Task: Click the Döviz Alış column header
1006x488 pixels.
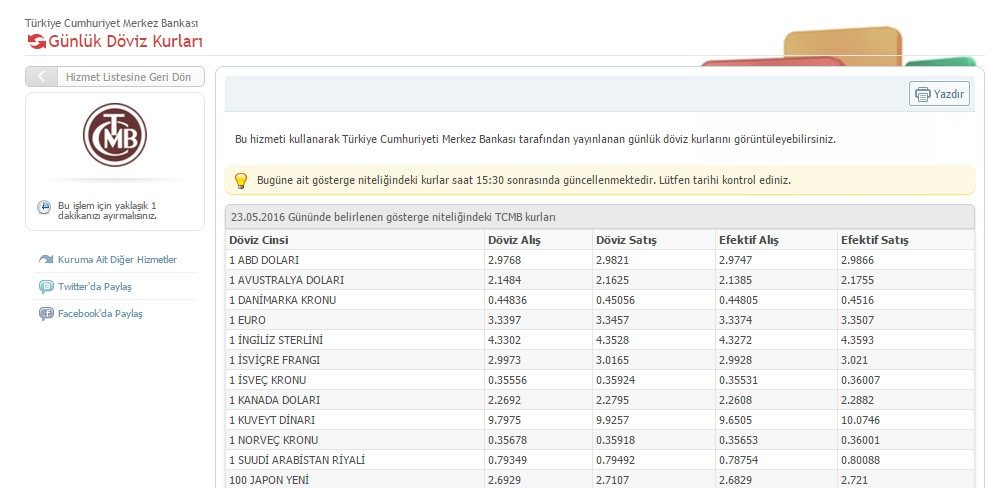Action: click(x=516, y=240)
